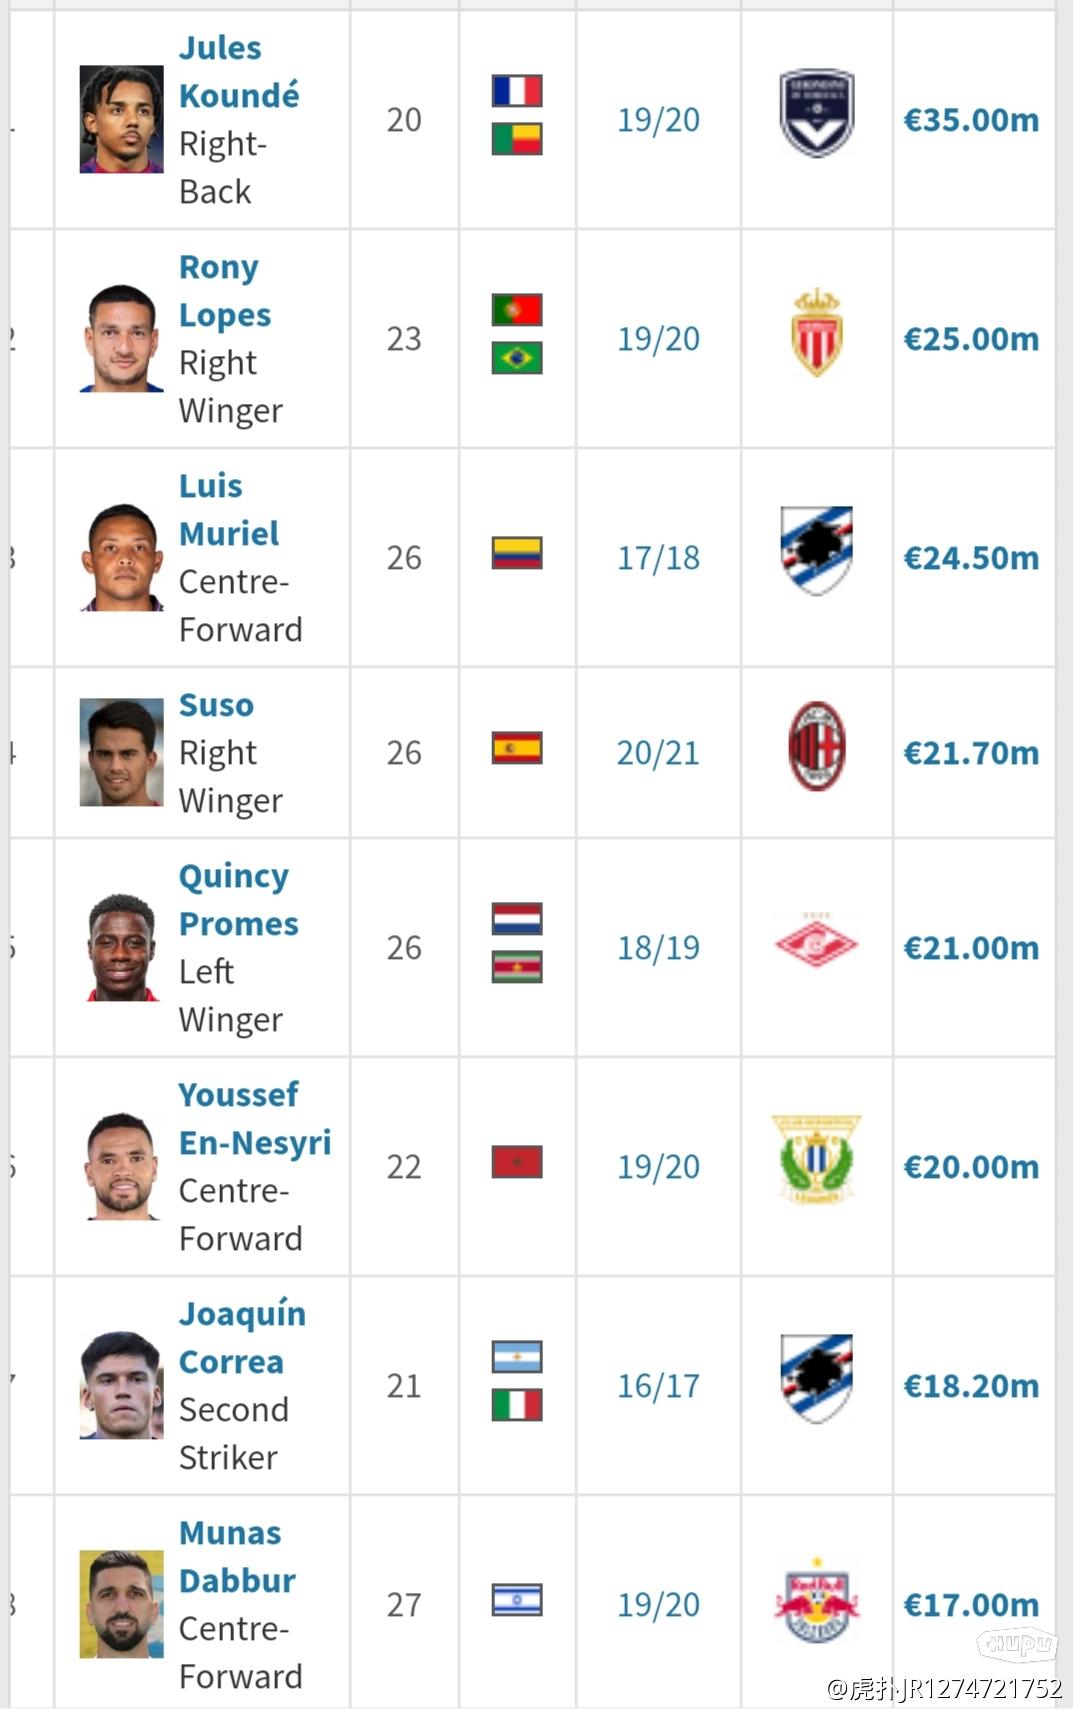This screenshot has height=1714, width=1073.
Task: Click the Leganés club crest
Action: click(817, 1160)
